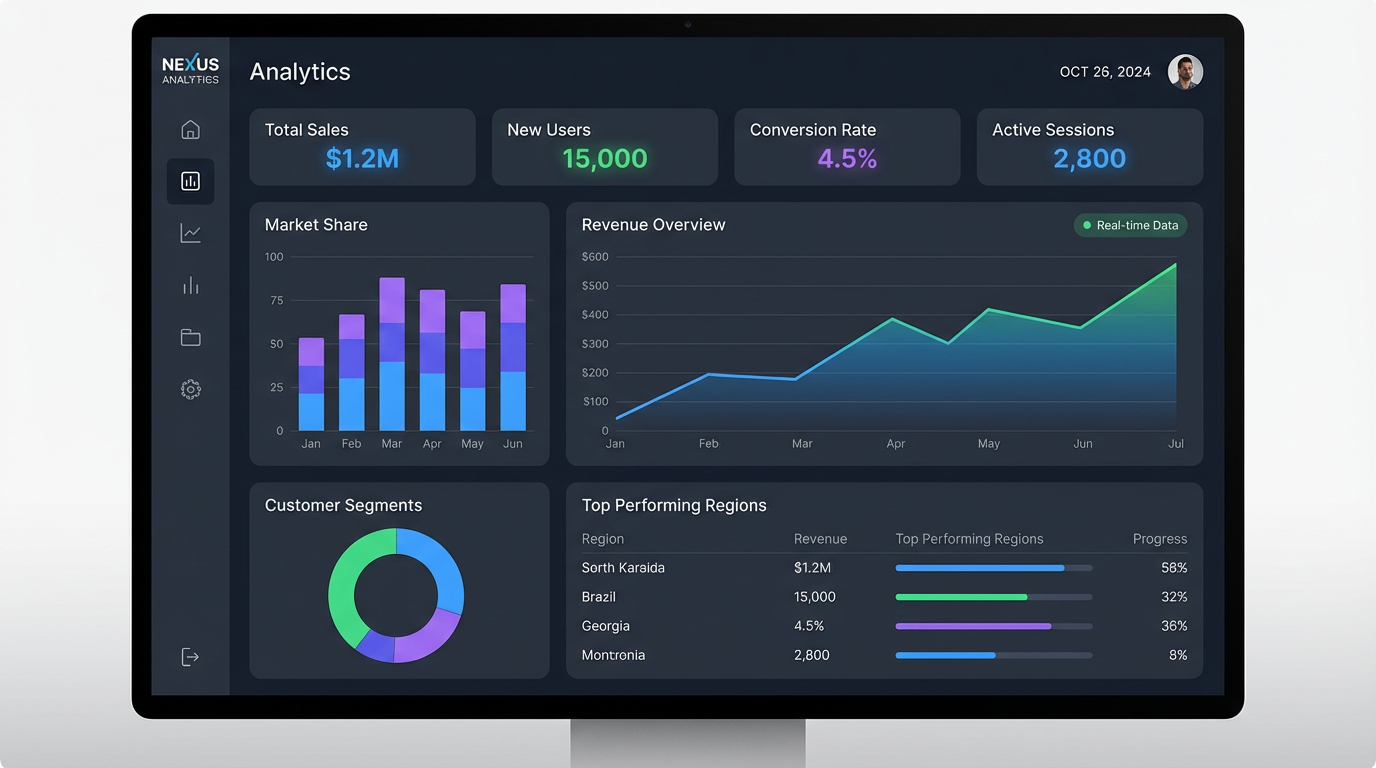Click Brazil's green progress bar
The width and height of the screenshot is (1376, 768).
click(x=961, y=597)
